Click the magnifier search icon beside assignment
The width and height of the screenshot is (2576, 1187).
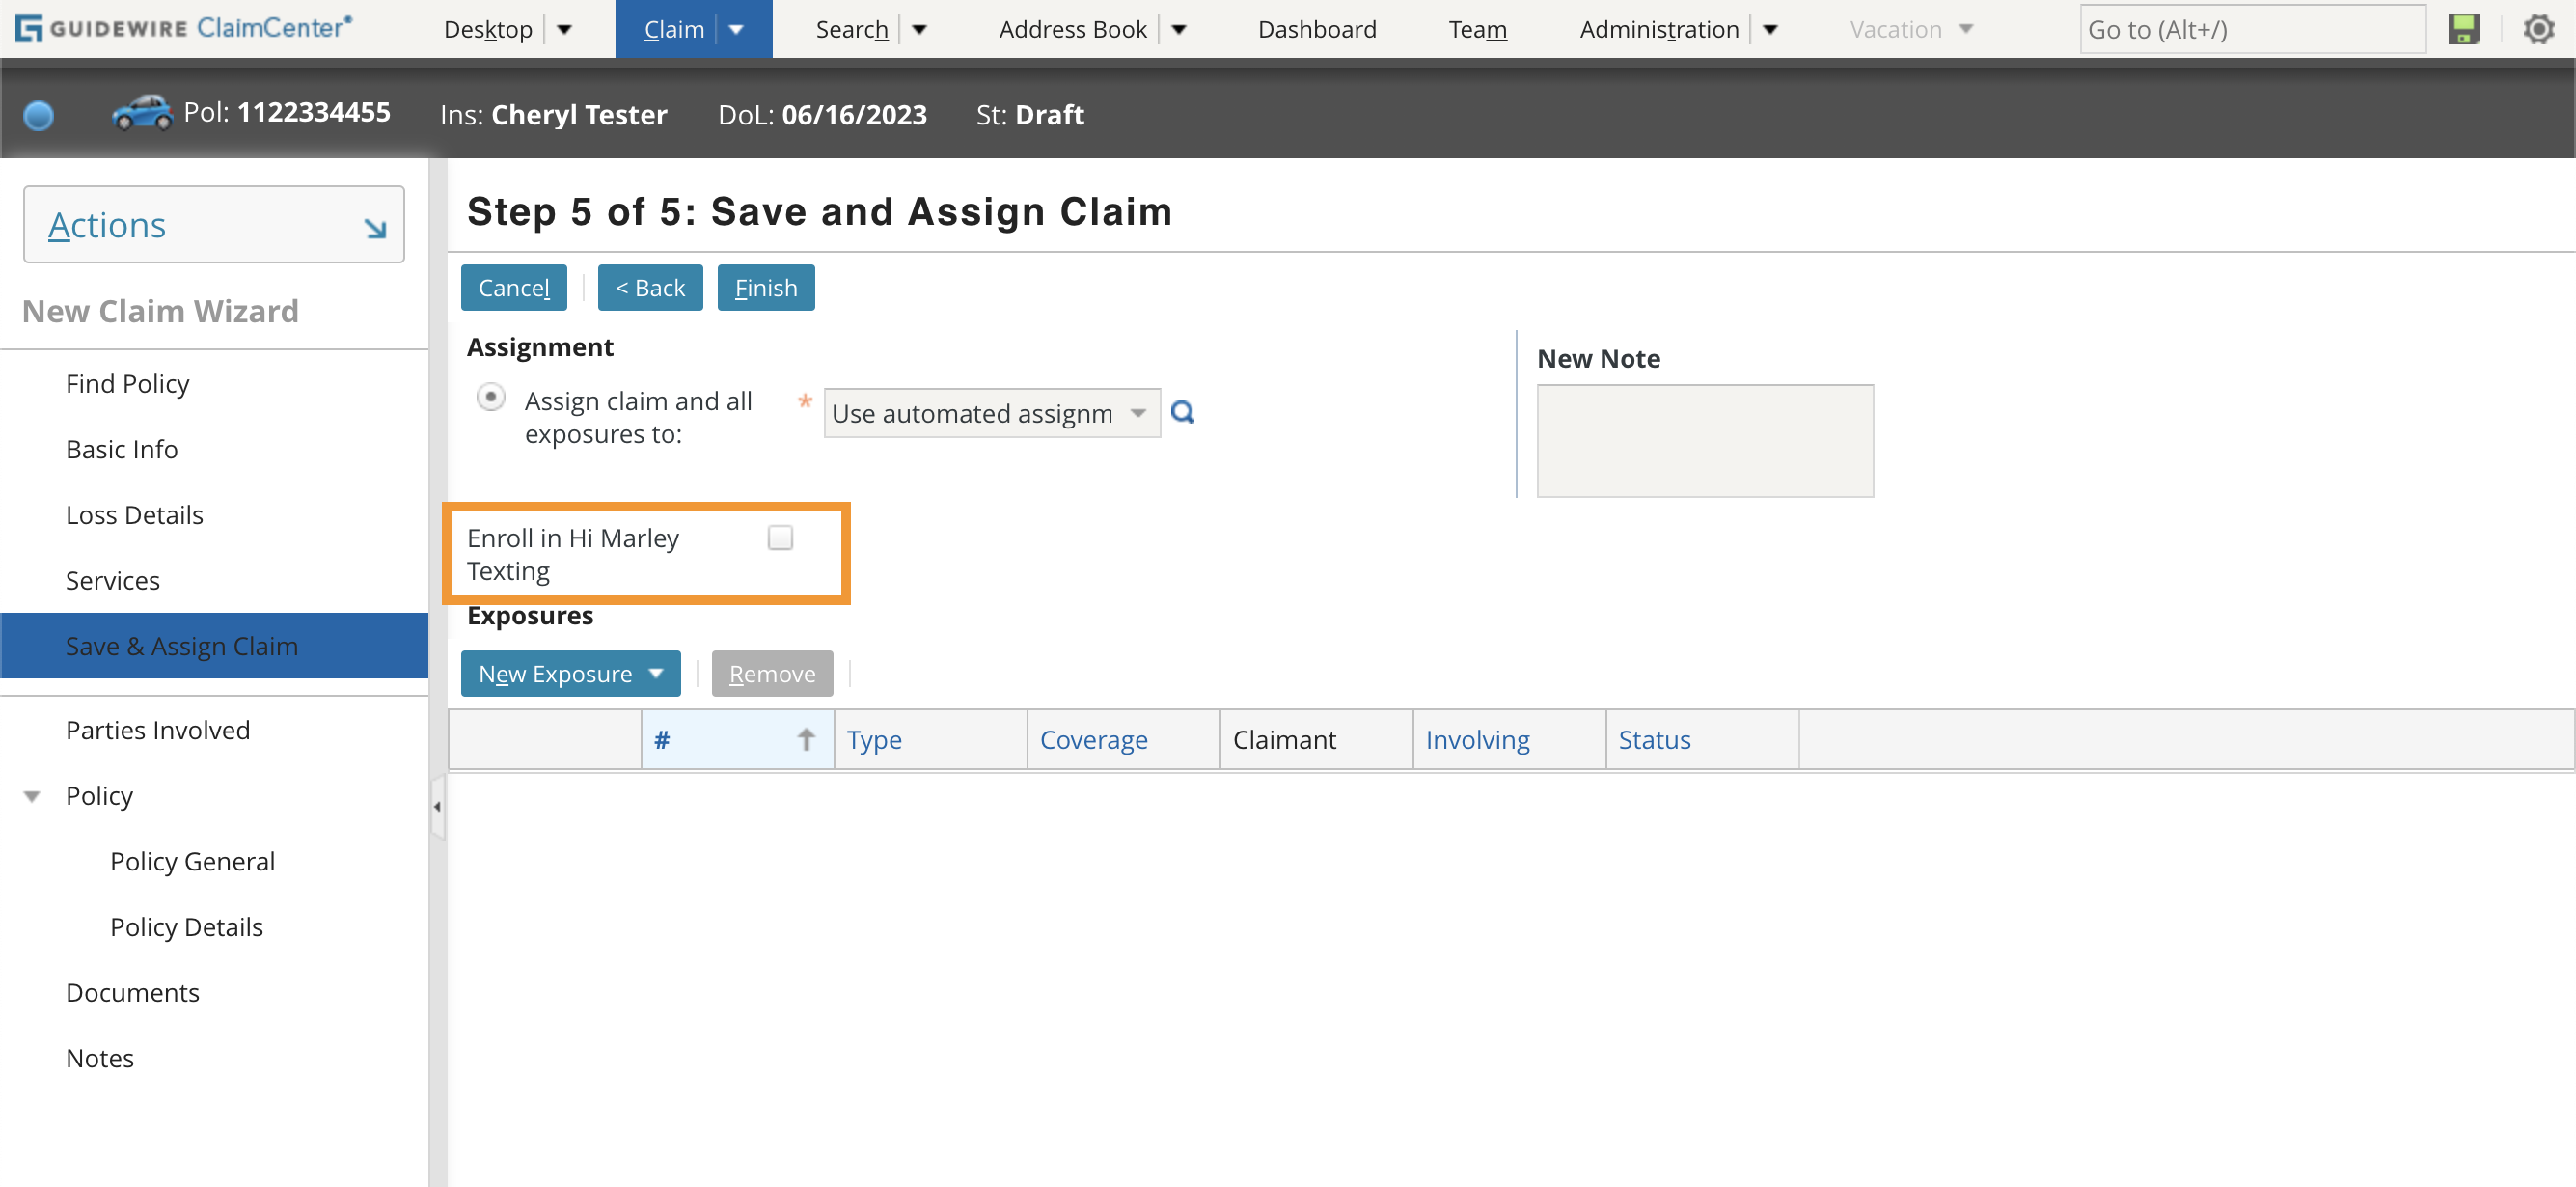pos(1183,412)
